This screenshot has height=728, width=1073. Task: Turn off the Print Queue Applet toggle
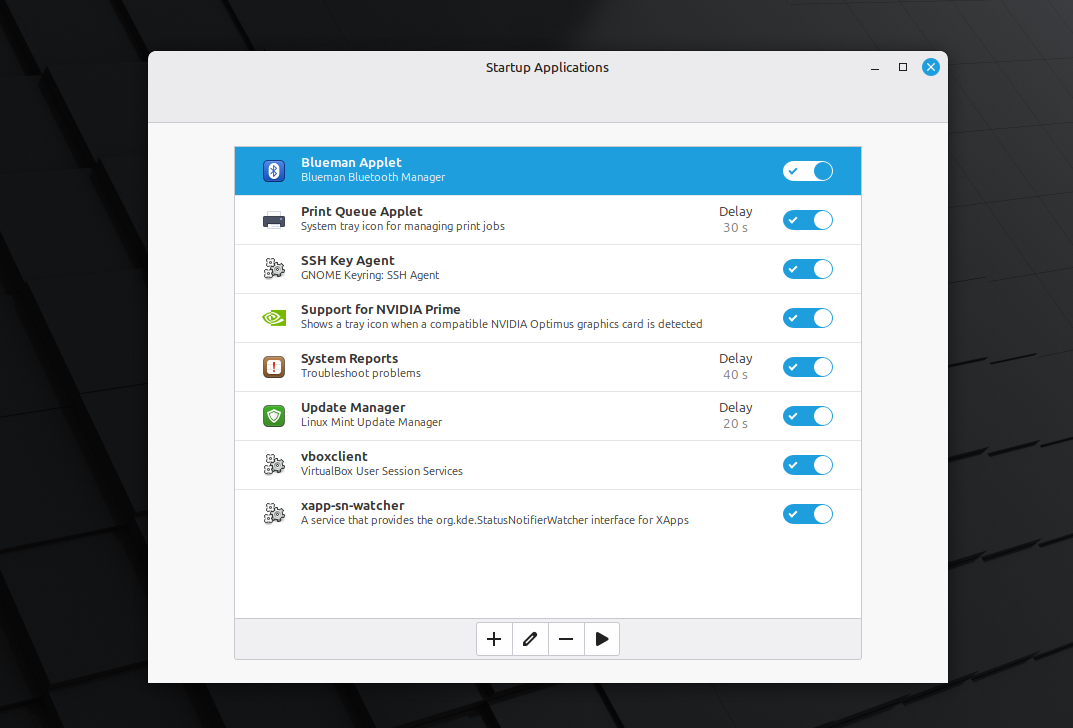click(x=807, y=219)
